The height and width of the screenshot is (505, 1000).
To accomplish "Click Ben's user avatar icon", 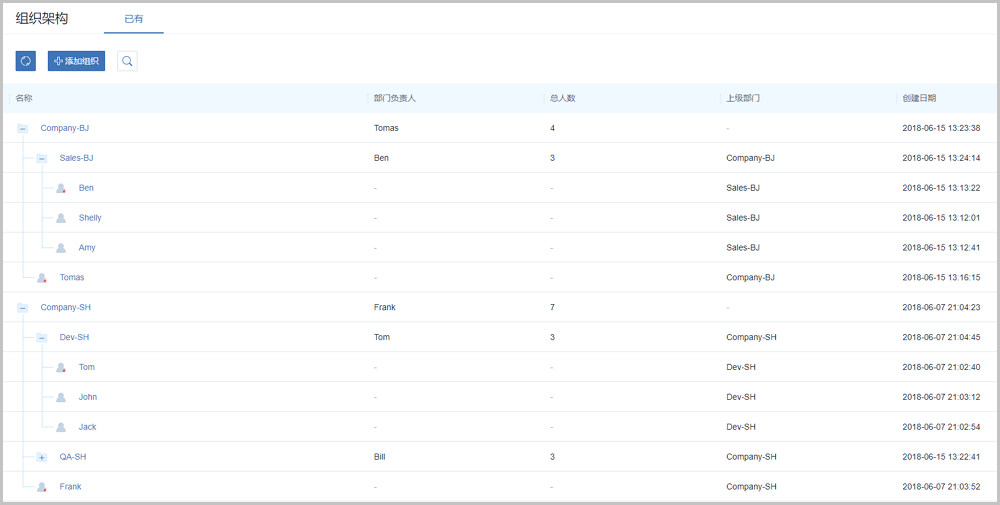I will (61, 188).
